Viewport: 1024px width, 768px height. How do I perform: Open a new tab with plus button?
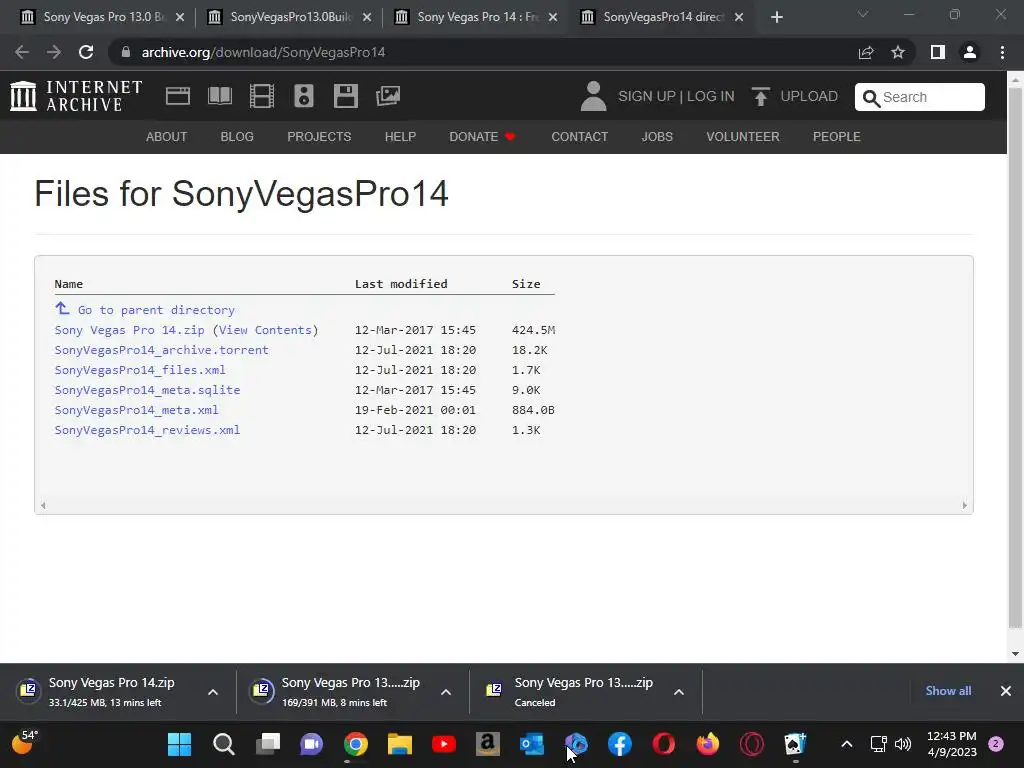(776, 17)
